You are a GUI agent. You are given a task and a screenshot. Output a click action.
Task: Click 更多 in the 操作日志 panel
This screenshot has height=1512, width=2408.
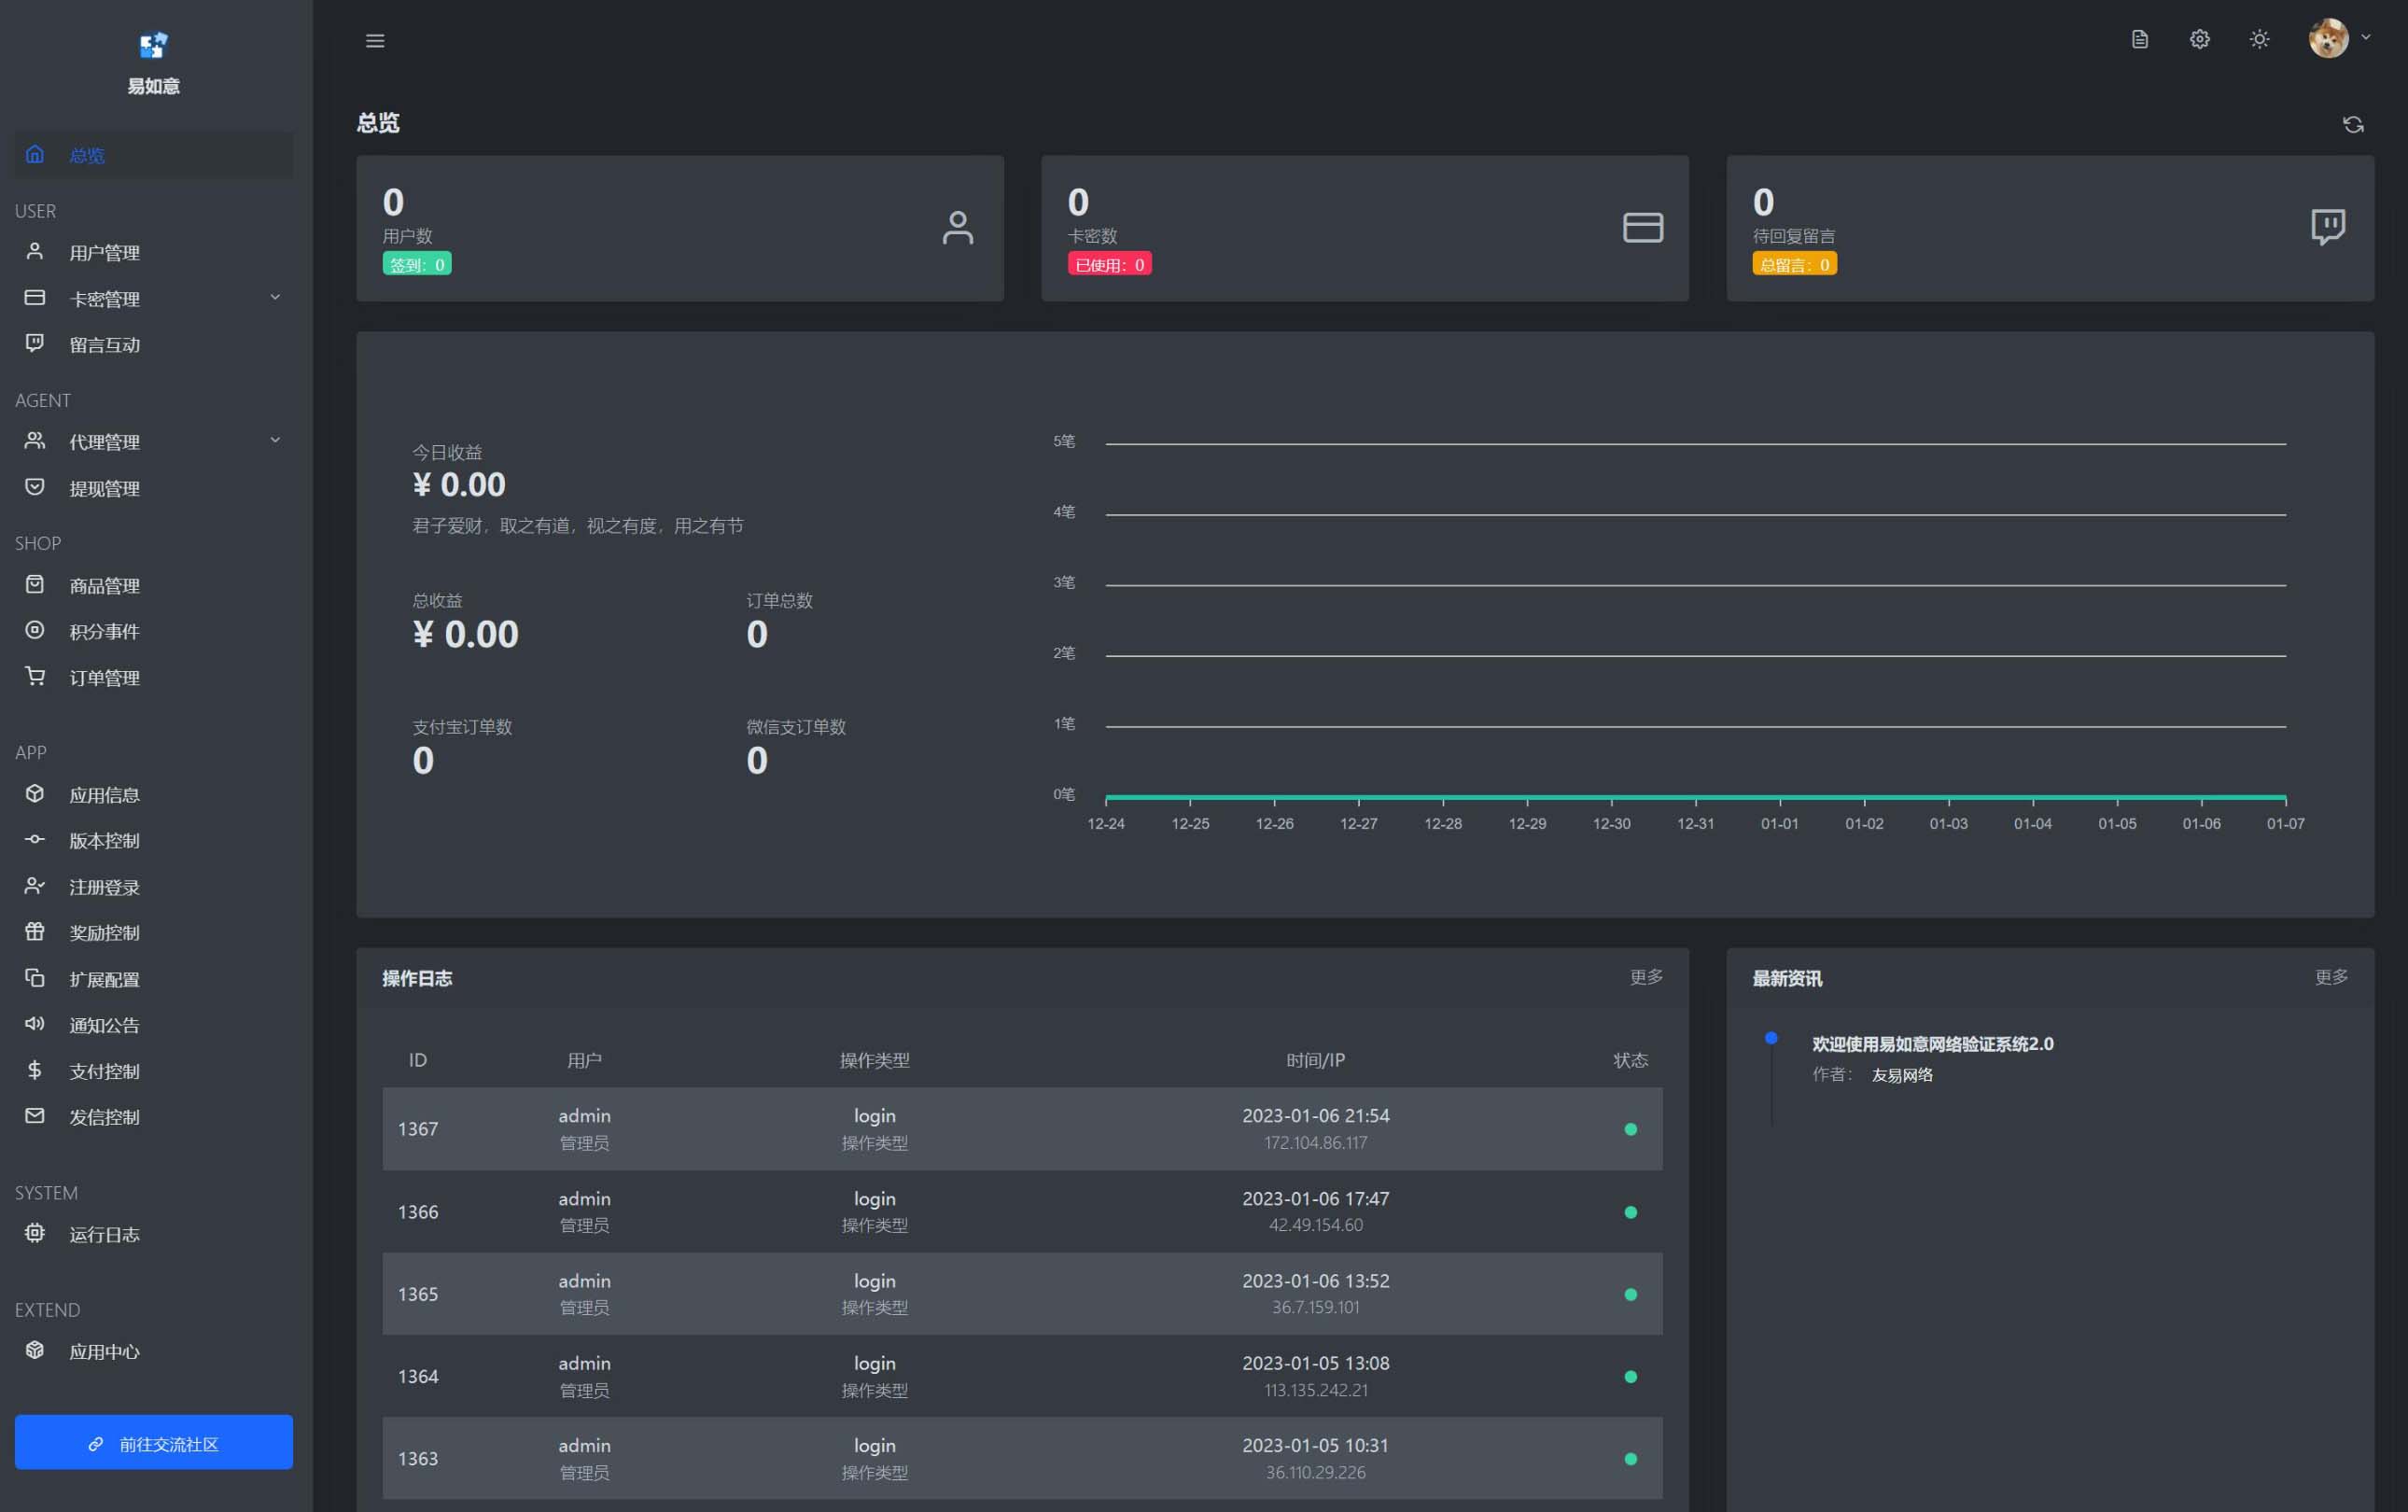pos(1646,977)
